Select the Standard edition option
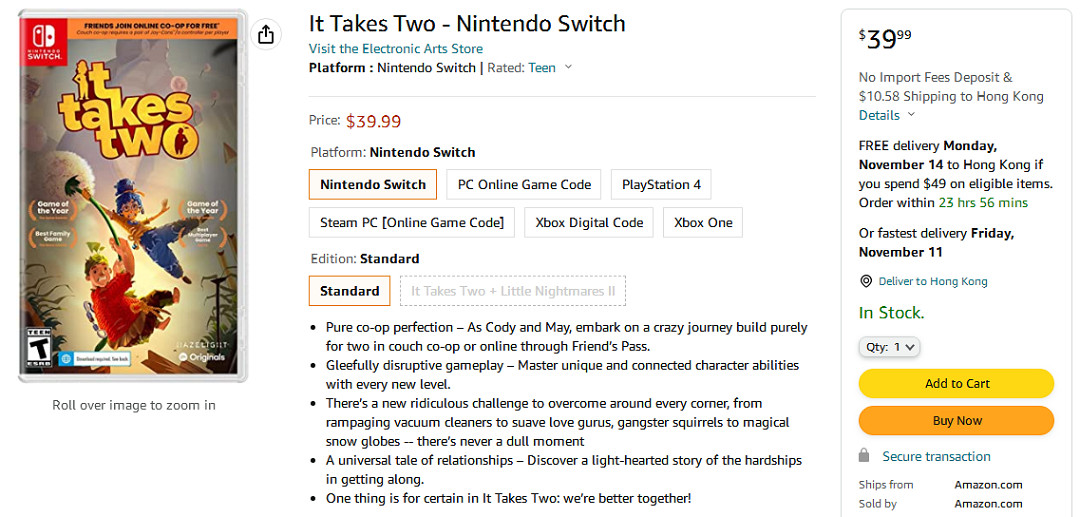Viewport: 1080px width, 517px height. (349, 291)
